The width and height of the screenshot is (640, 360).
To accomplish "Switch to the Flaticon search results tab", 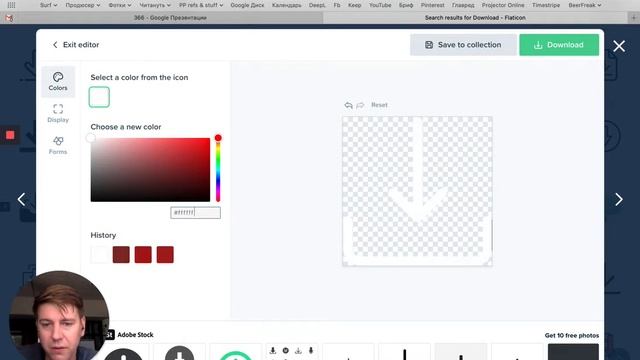I will click(475, 18).
